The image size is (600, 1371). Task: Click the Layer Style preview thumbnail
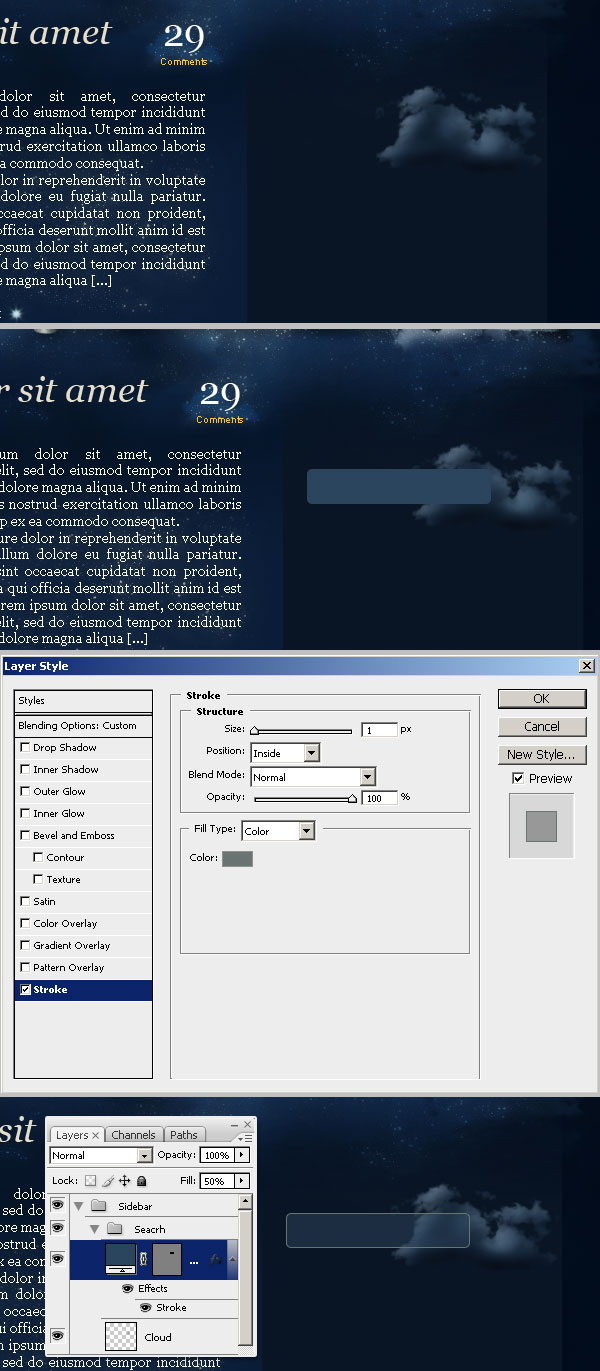pyautogui.click(x=541, y=826)
